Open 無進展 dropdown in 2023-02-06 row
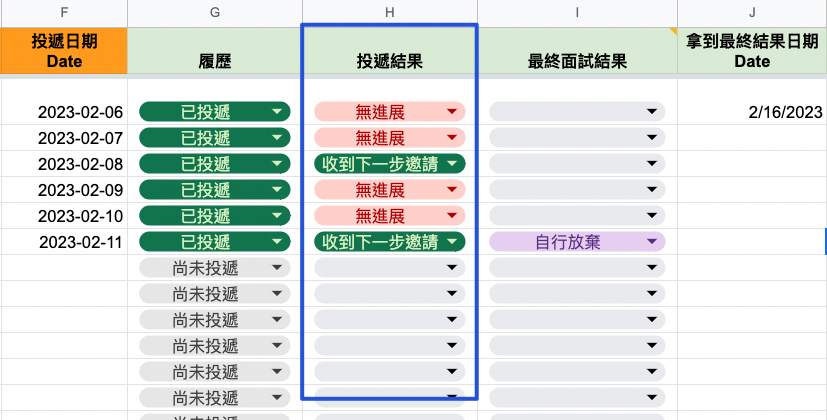Image resolution: width=827 pixels, height=420 pixels. point(390,112)
